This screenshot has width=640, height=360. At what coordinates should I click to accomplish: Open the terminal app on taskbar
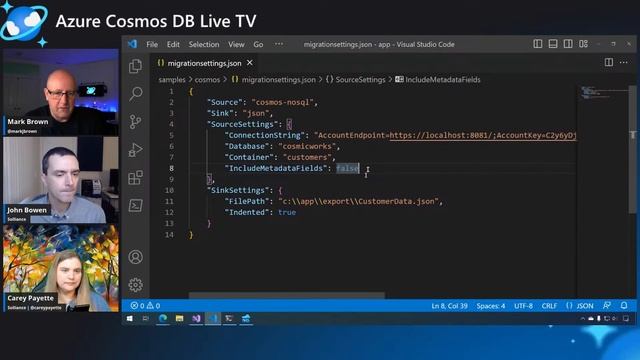pyautogui.click(x=229, y=319)
